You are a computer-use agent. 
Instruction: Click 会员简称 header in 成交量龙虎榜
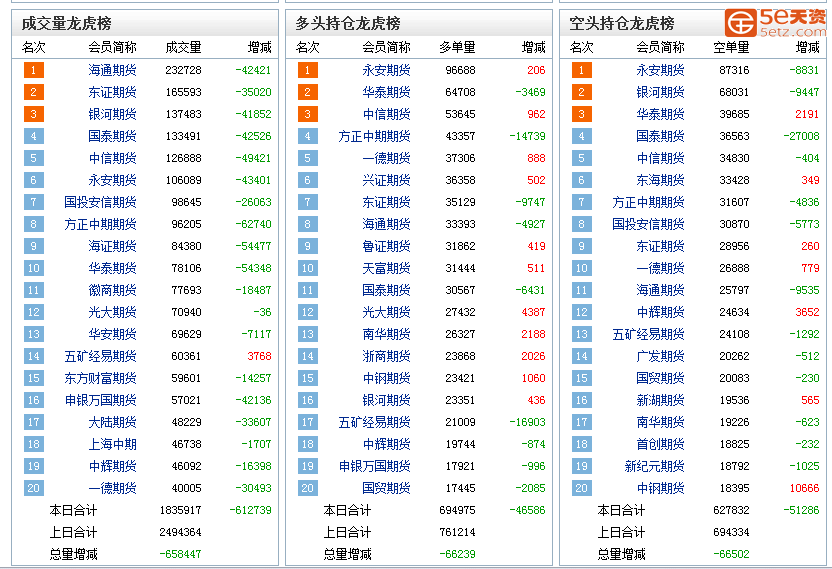pos(112,48)
